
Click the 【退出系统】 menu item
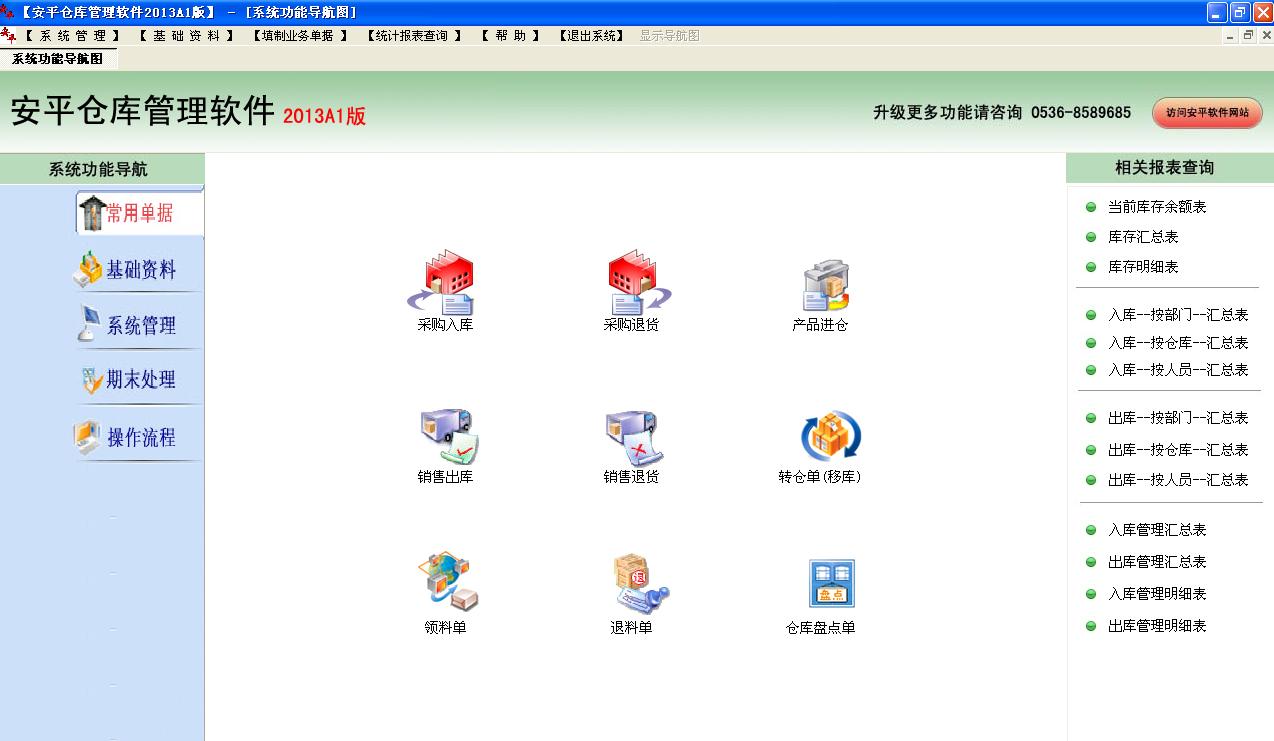tap(591, 36)
